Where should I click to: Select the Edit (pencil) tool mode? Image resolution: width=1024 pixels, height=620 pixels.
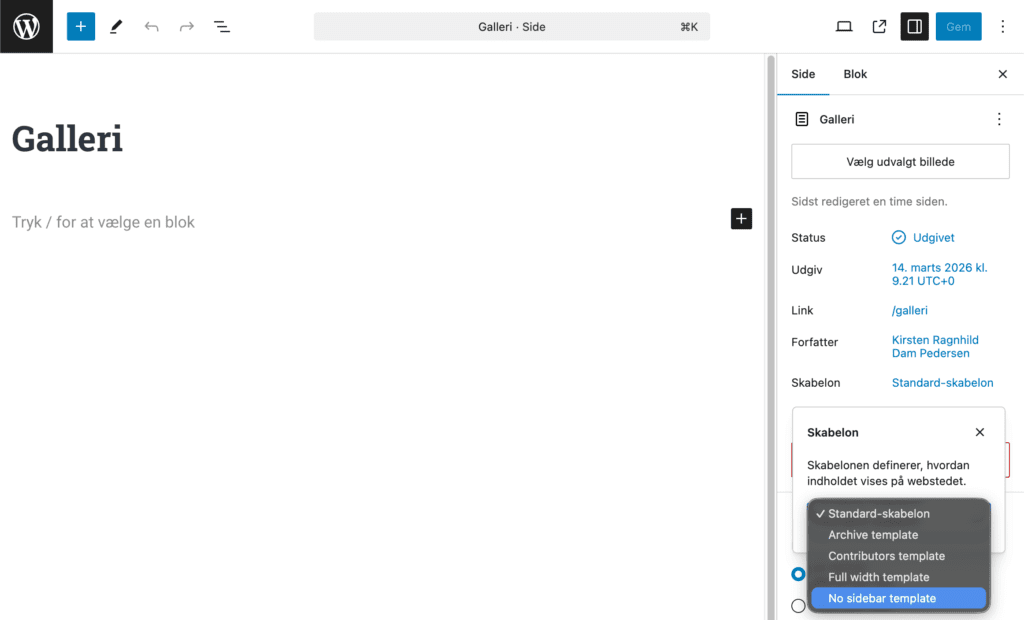pyautogui.click(x=115, y=26)
